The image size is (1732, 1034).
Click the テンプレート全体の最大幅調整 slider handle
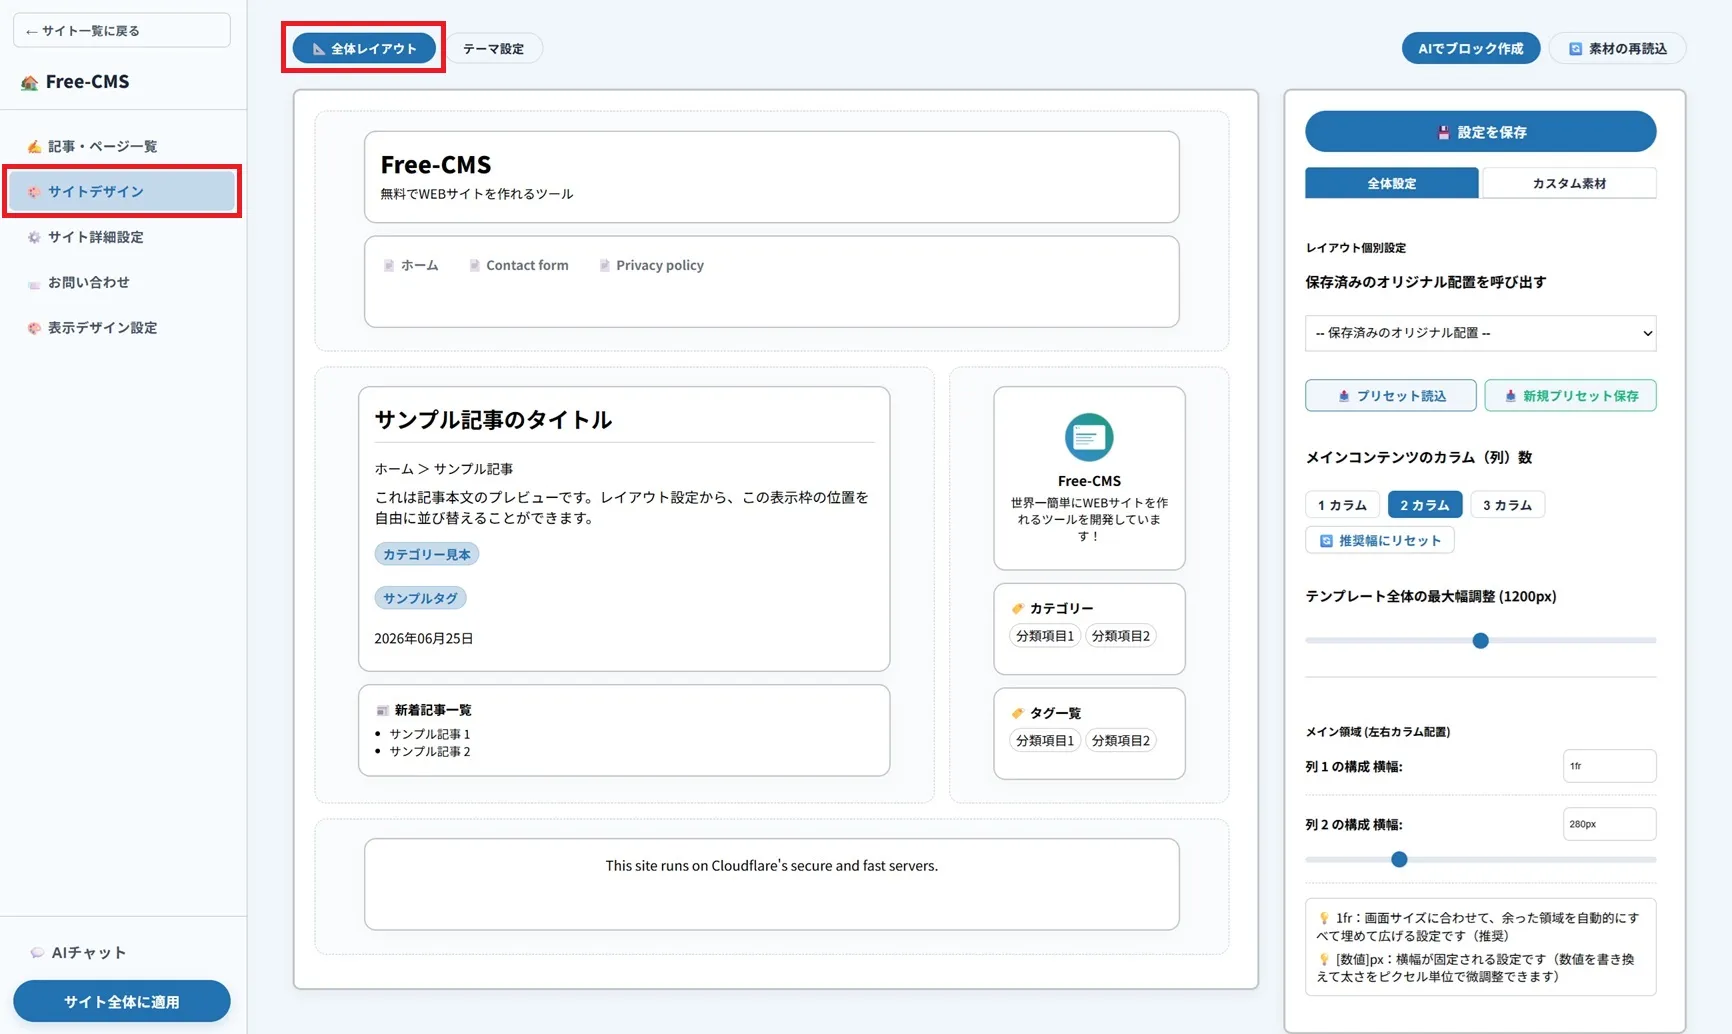(x=1480, y=641)
